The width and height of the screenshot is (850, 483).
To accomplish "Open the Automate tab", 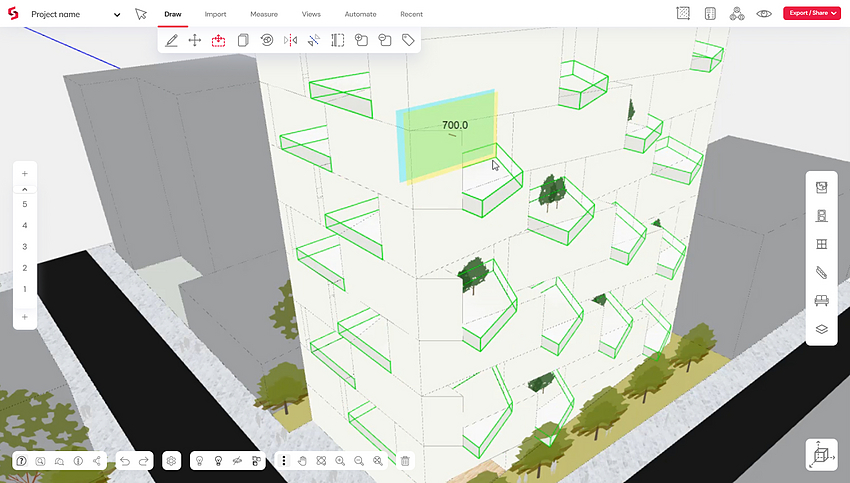I will click(x=360, y=14).
